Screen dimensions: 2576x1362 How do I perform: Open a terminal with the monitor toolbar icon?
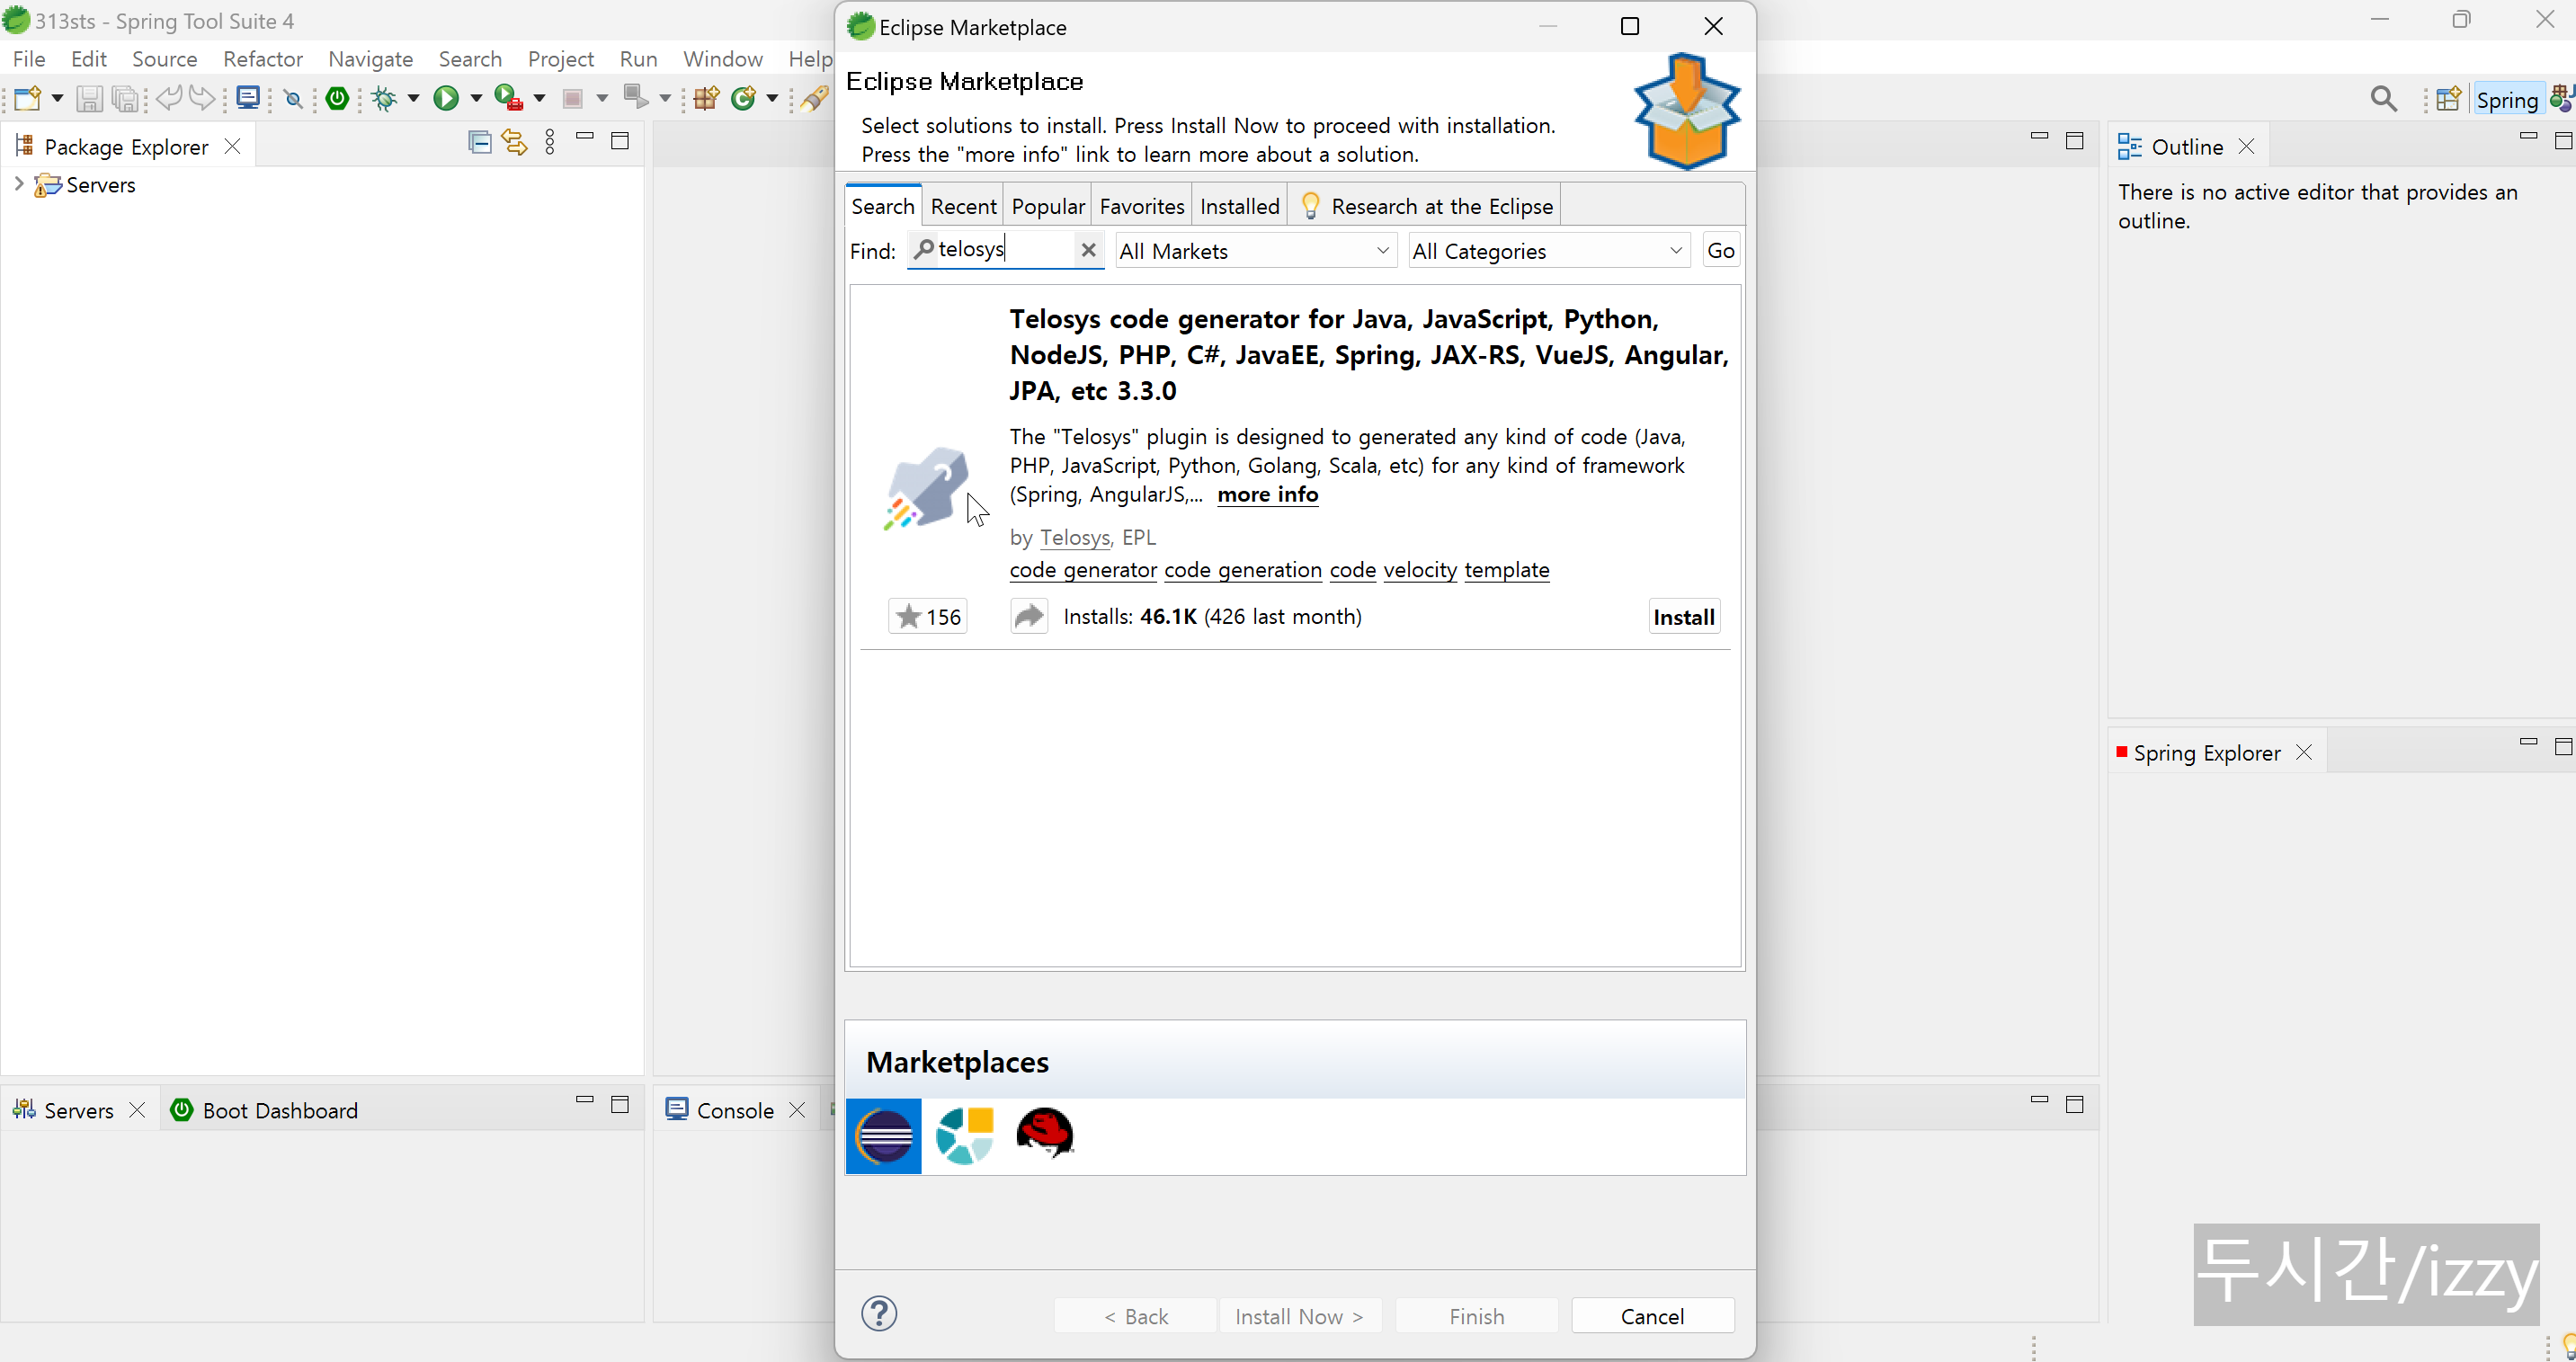coord(248,97)
